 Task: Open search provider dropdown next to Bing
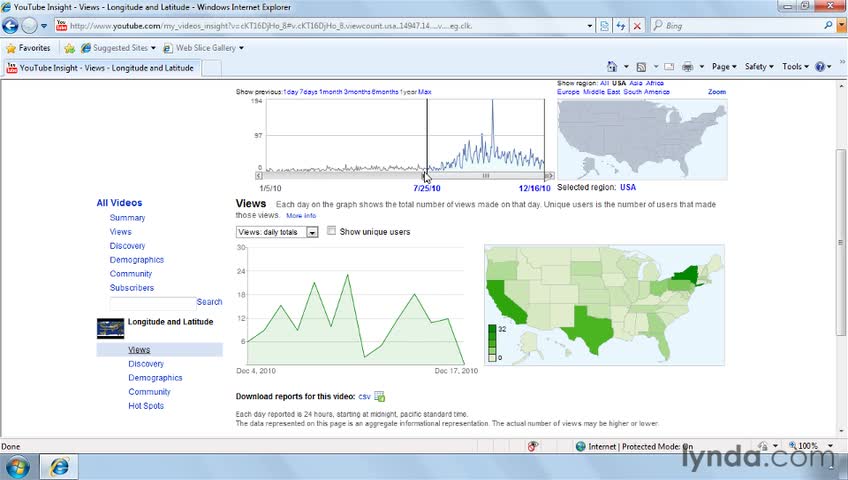pyautogui.click(x=841, y=25)
